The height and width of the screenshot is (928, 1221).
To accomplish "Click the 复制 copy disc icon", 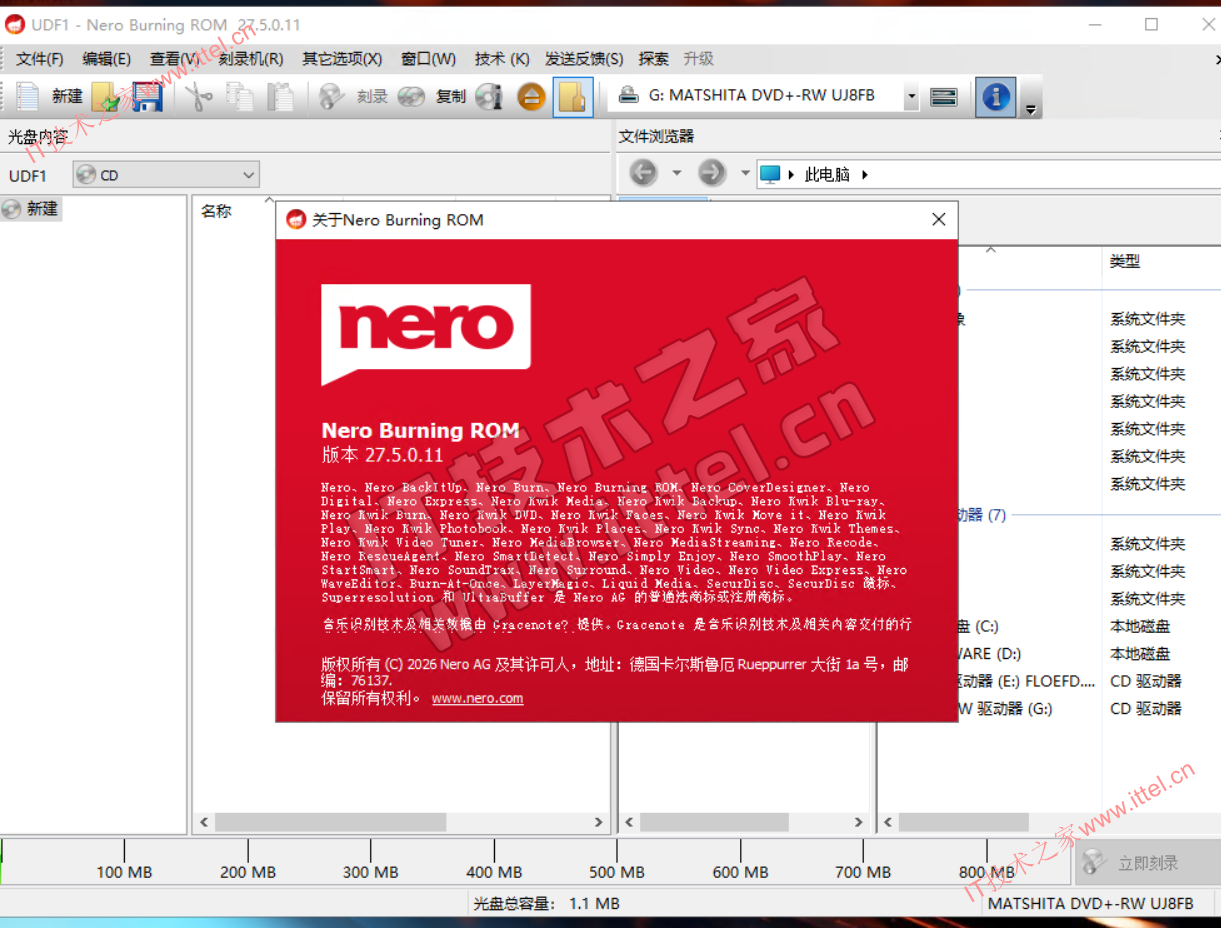I will pyautogui.click(x=411, y=96).
